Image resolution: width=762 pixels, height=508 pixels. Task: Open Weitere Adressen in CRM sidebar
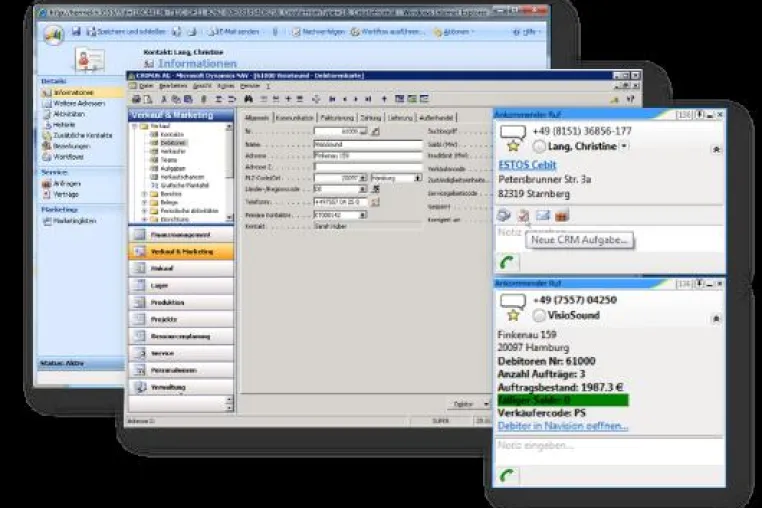(x=79, y=104)
